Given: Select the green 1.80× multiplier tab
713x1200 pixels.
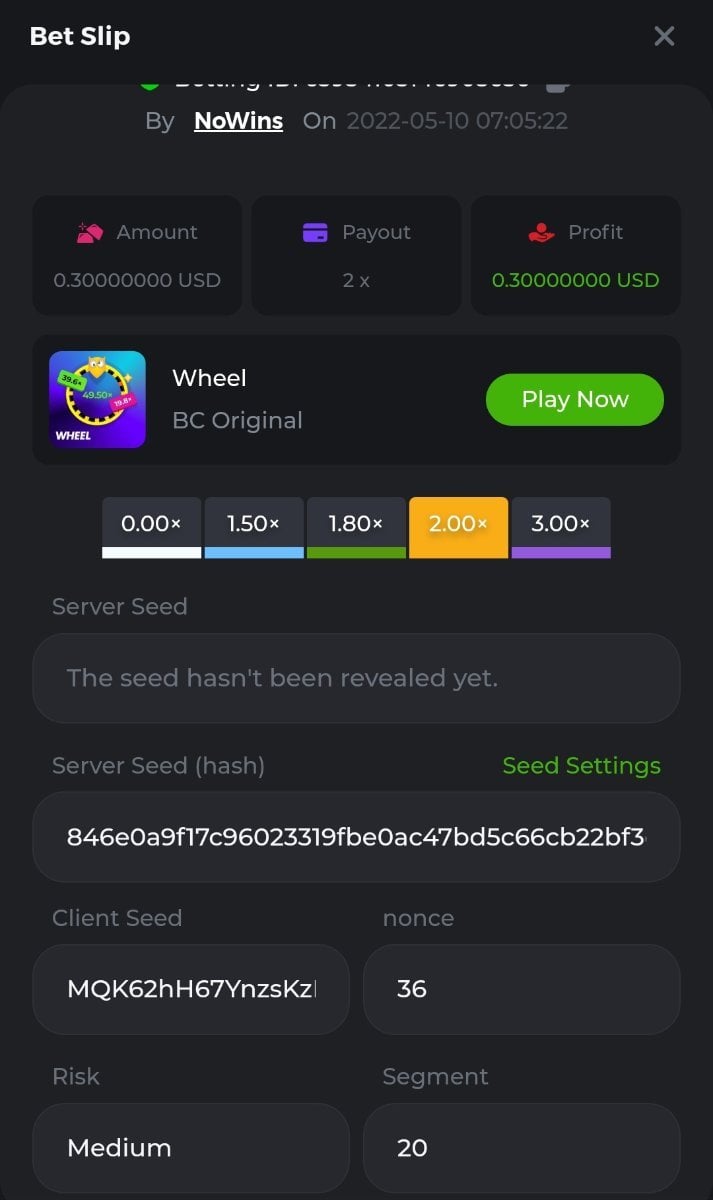Looking at the screenshot, I should (356, 527).
